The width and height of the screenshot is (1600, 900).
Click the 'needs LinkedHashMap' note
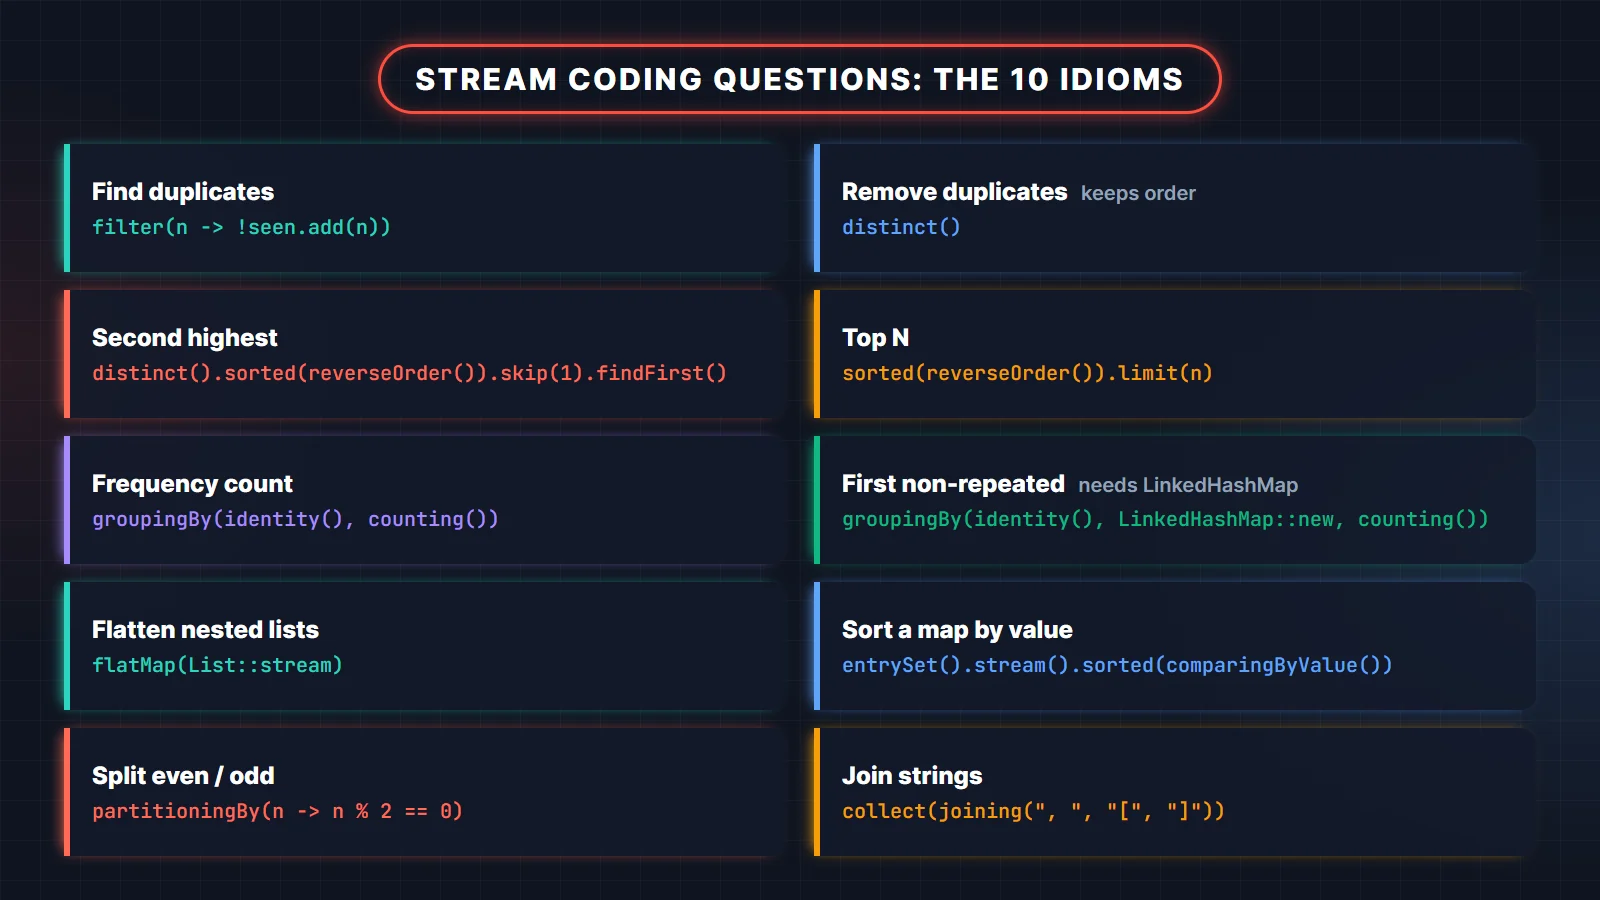pos(1188,485)
